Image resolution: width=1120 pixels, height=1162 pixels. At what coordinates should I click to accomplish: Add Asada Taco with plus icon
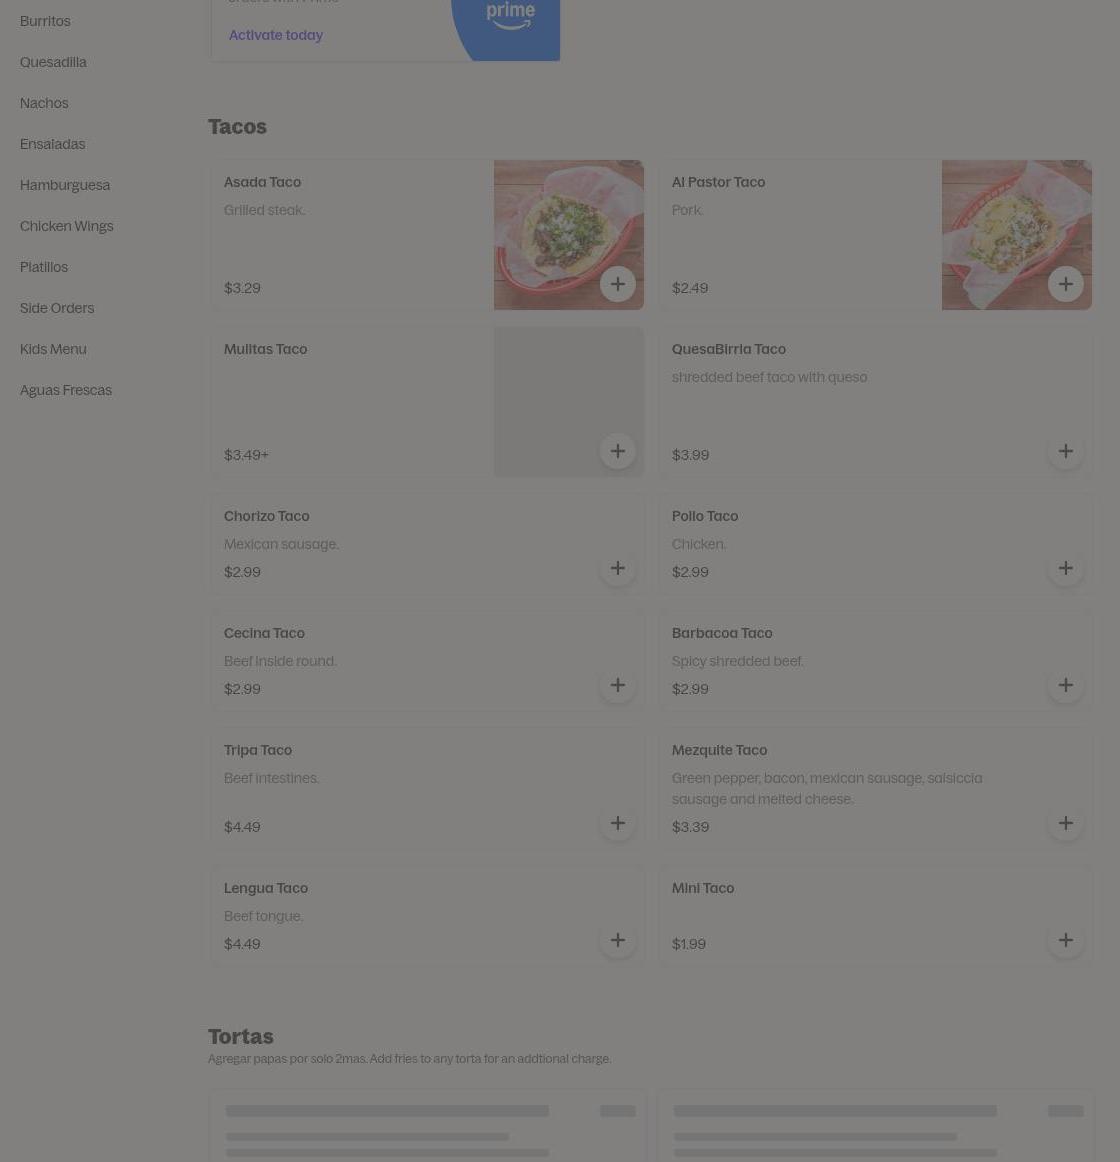pyautogui.click(x=617, y=285)
